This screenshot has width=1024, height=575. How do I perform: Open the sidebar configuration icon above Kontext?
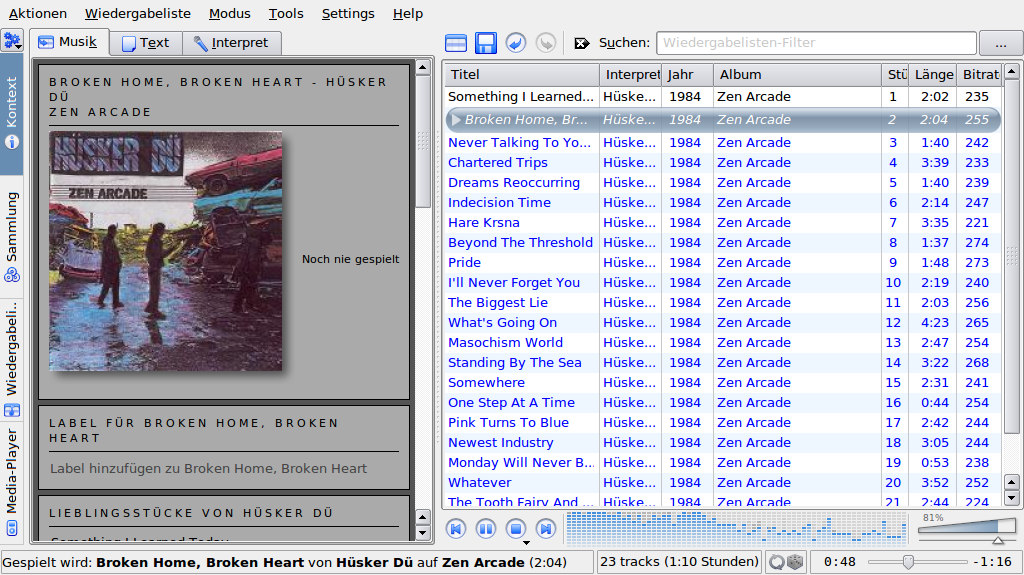(12, 41)
